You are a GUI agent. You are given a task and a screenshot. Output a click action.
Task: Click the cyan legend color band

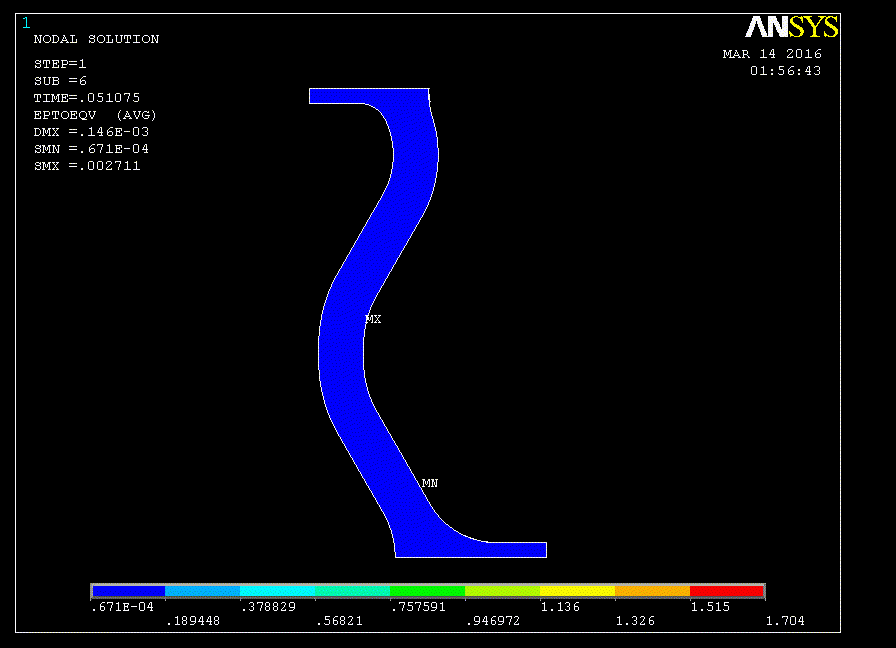pos(277,591)
